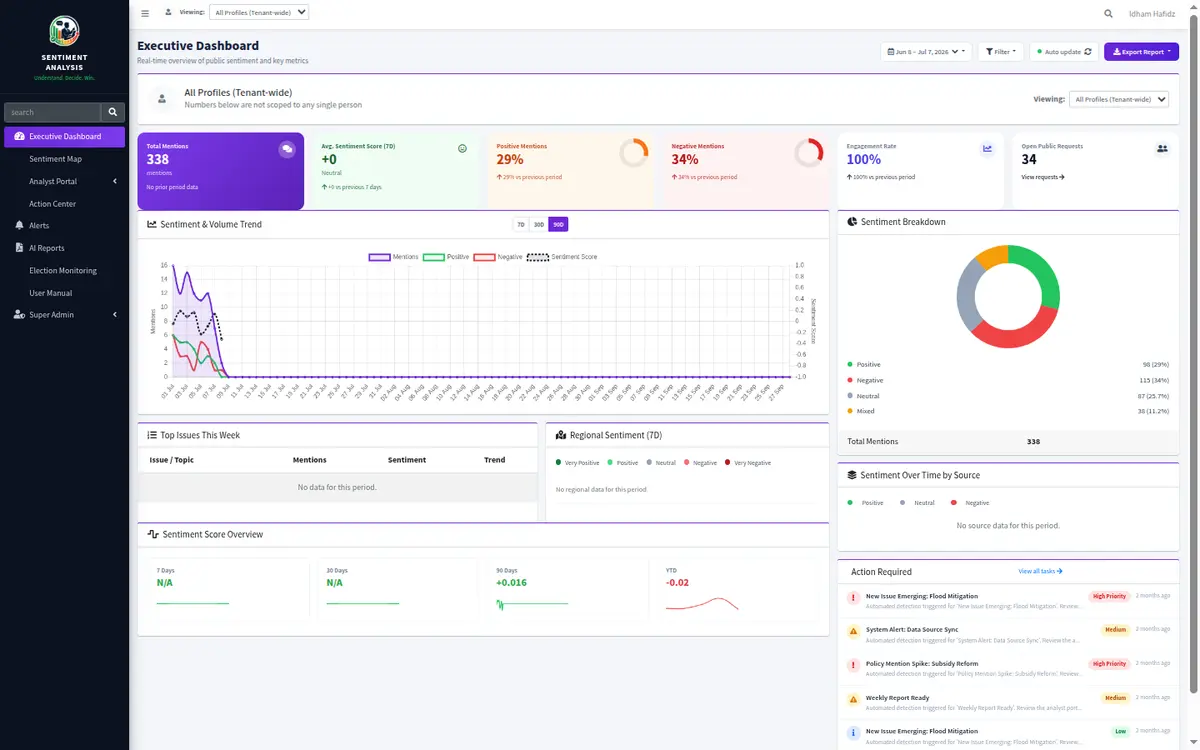Click blue info icon for Low priority Flood Mitigation

tap(853, 733)
